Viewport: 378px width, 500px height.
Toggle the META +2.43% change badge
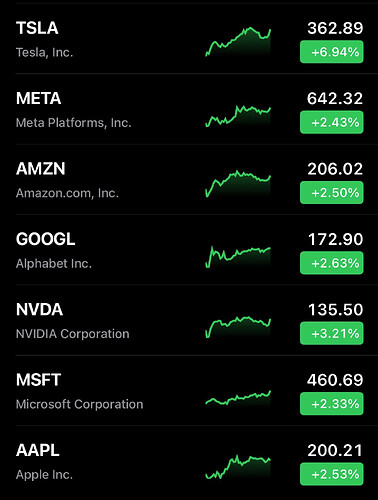point(332,122)
